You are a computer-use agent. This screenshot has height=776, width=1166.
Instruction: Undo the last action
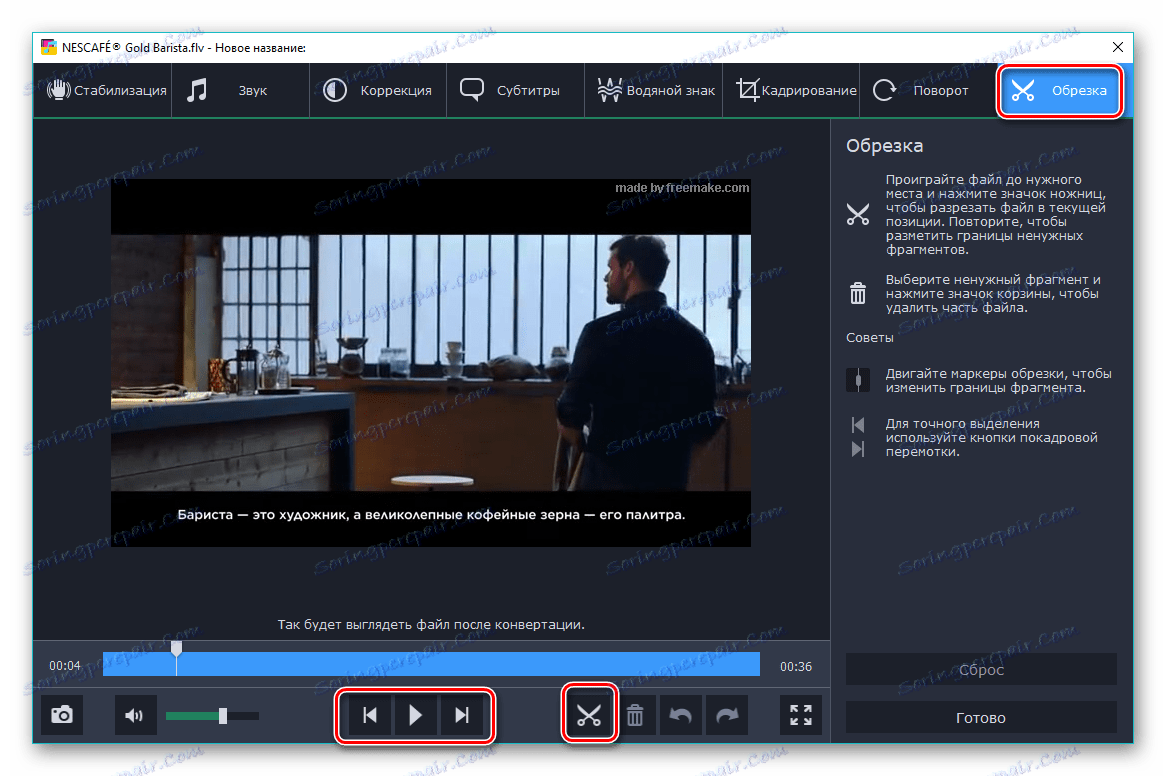(x=680, y=715)
